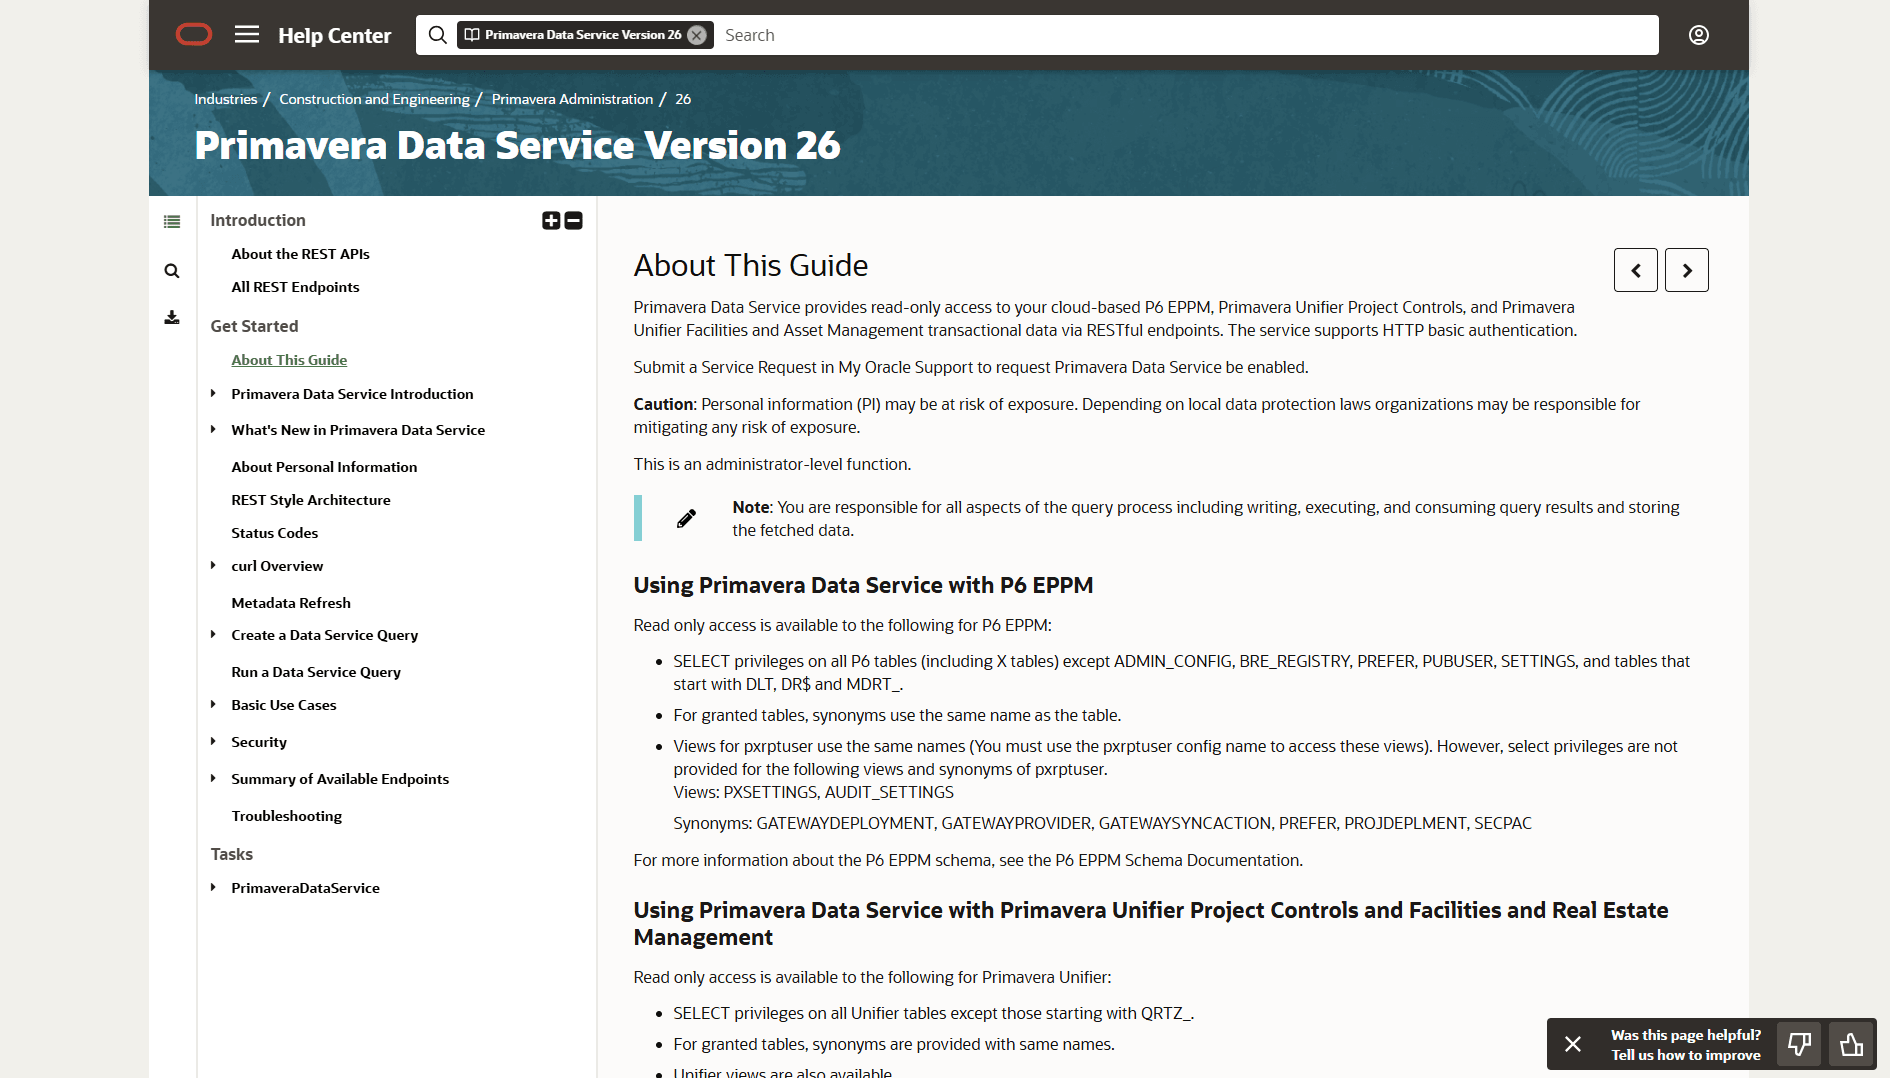Viewport: 1890px width, 1078px height.
Task: Open the sidebar search icon
Action: tap(172, 271)
